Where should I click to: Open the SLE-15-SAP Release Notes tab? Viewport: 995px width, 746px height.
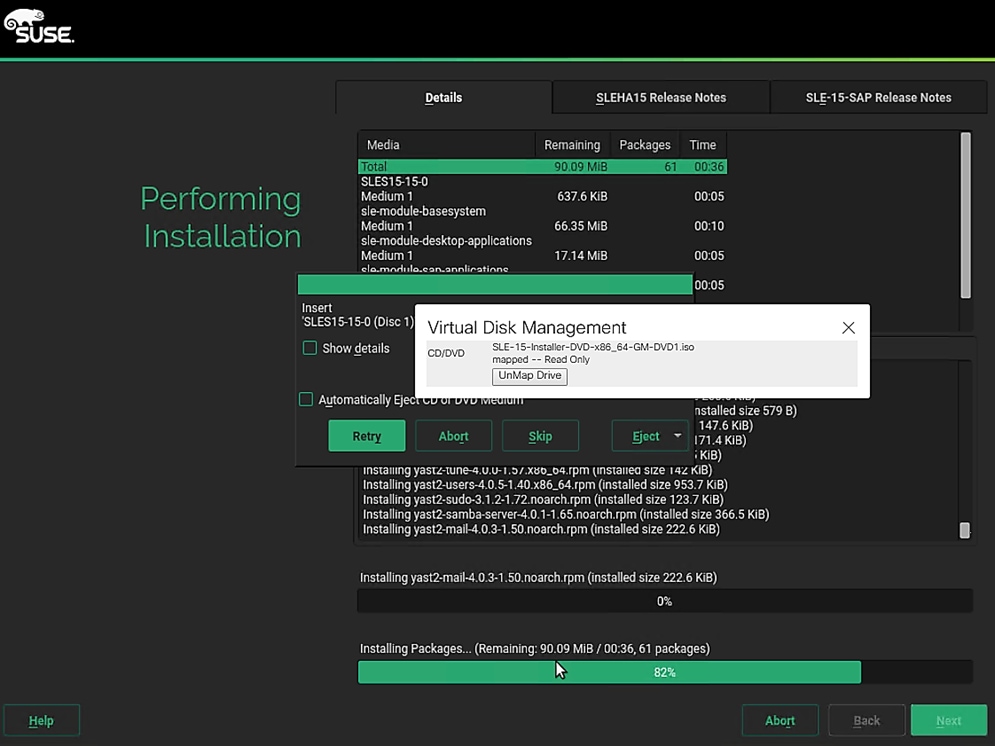[x=878, y=97]
